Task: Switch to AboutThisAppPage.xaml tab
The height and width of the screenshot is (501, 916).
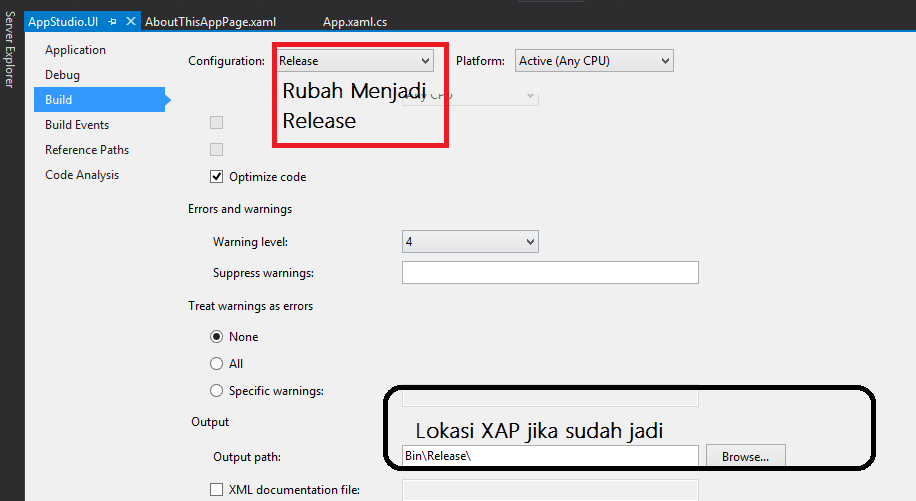Action: (x=210, y=22)
